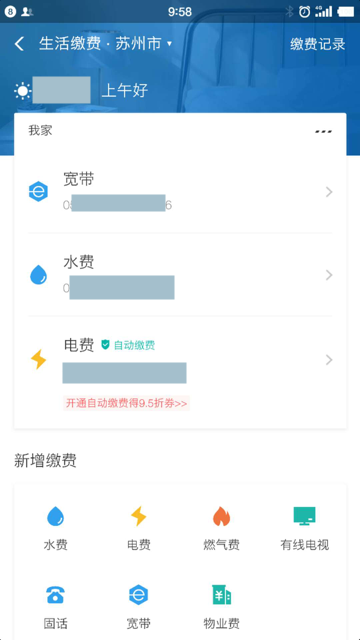The image size is (360, 640).
Task: Expand the 宽带 row chevron
Action: click(329, 192)
